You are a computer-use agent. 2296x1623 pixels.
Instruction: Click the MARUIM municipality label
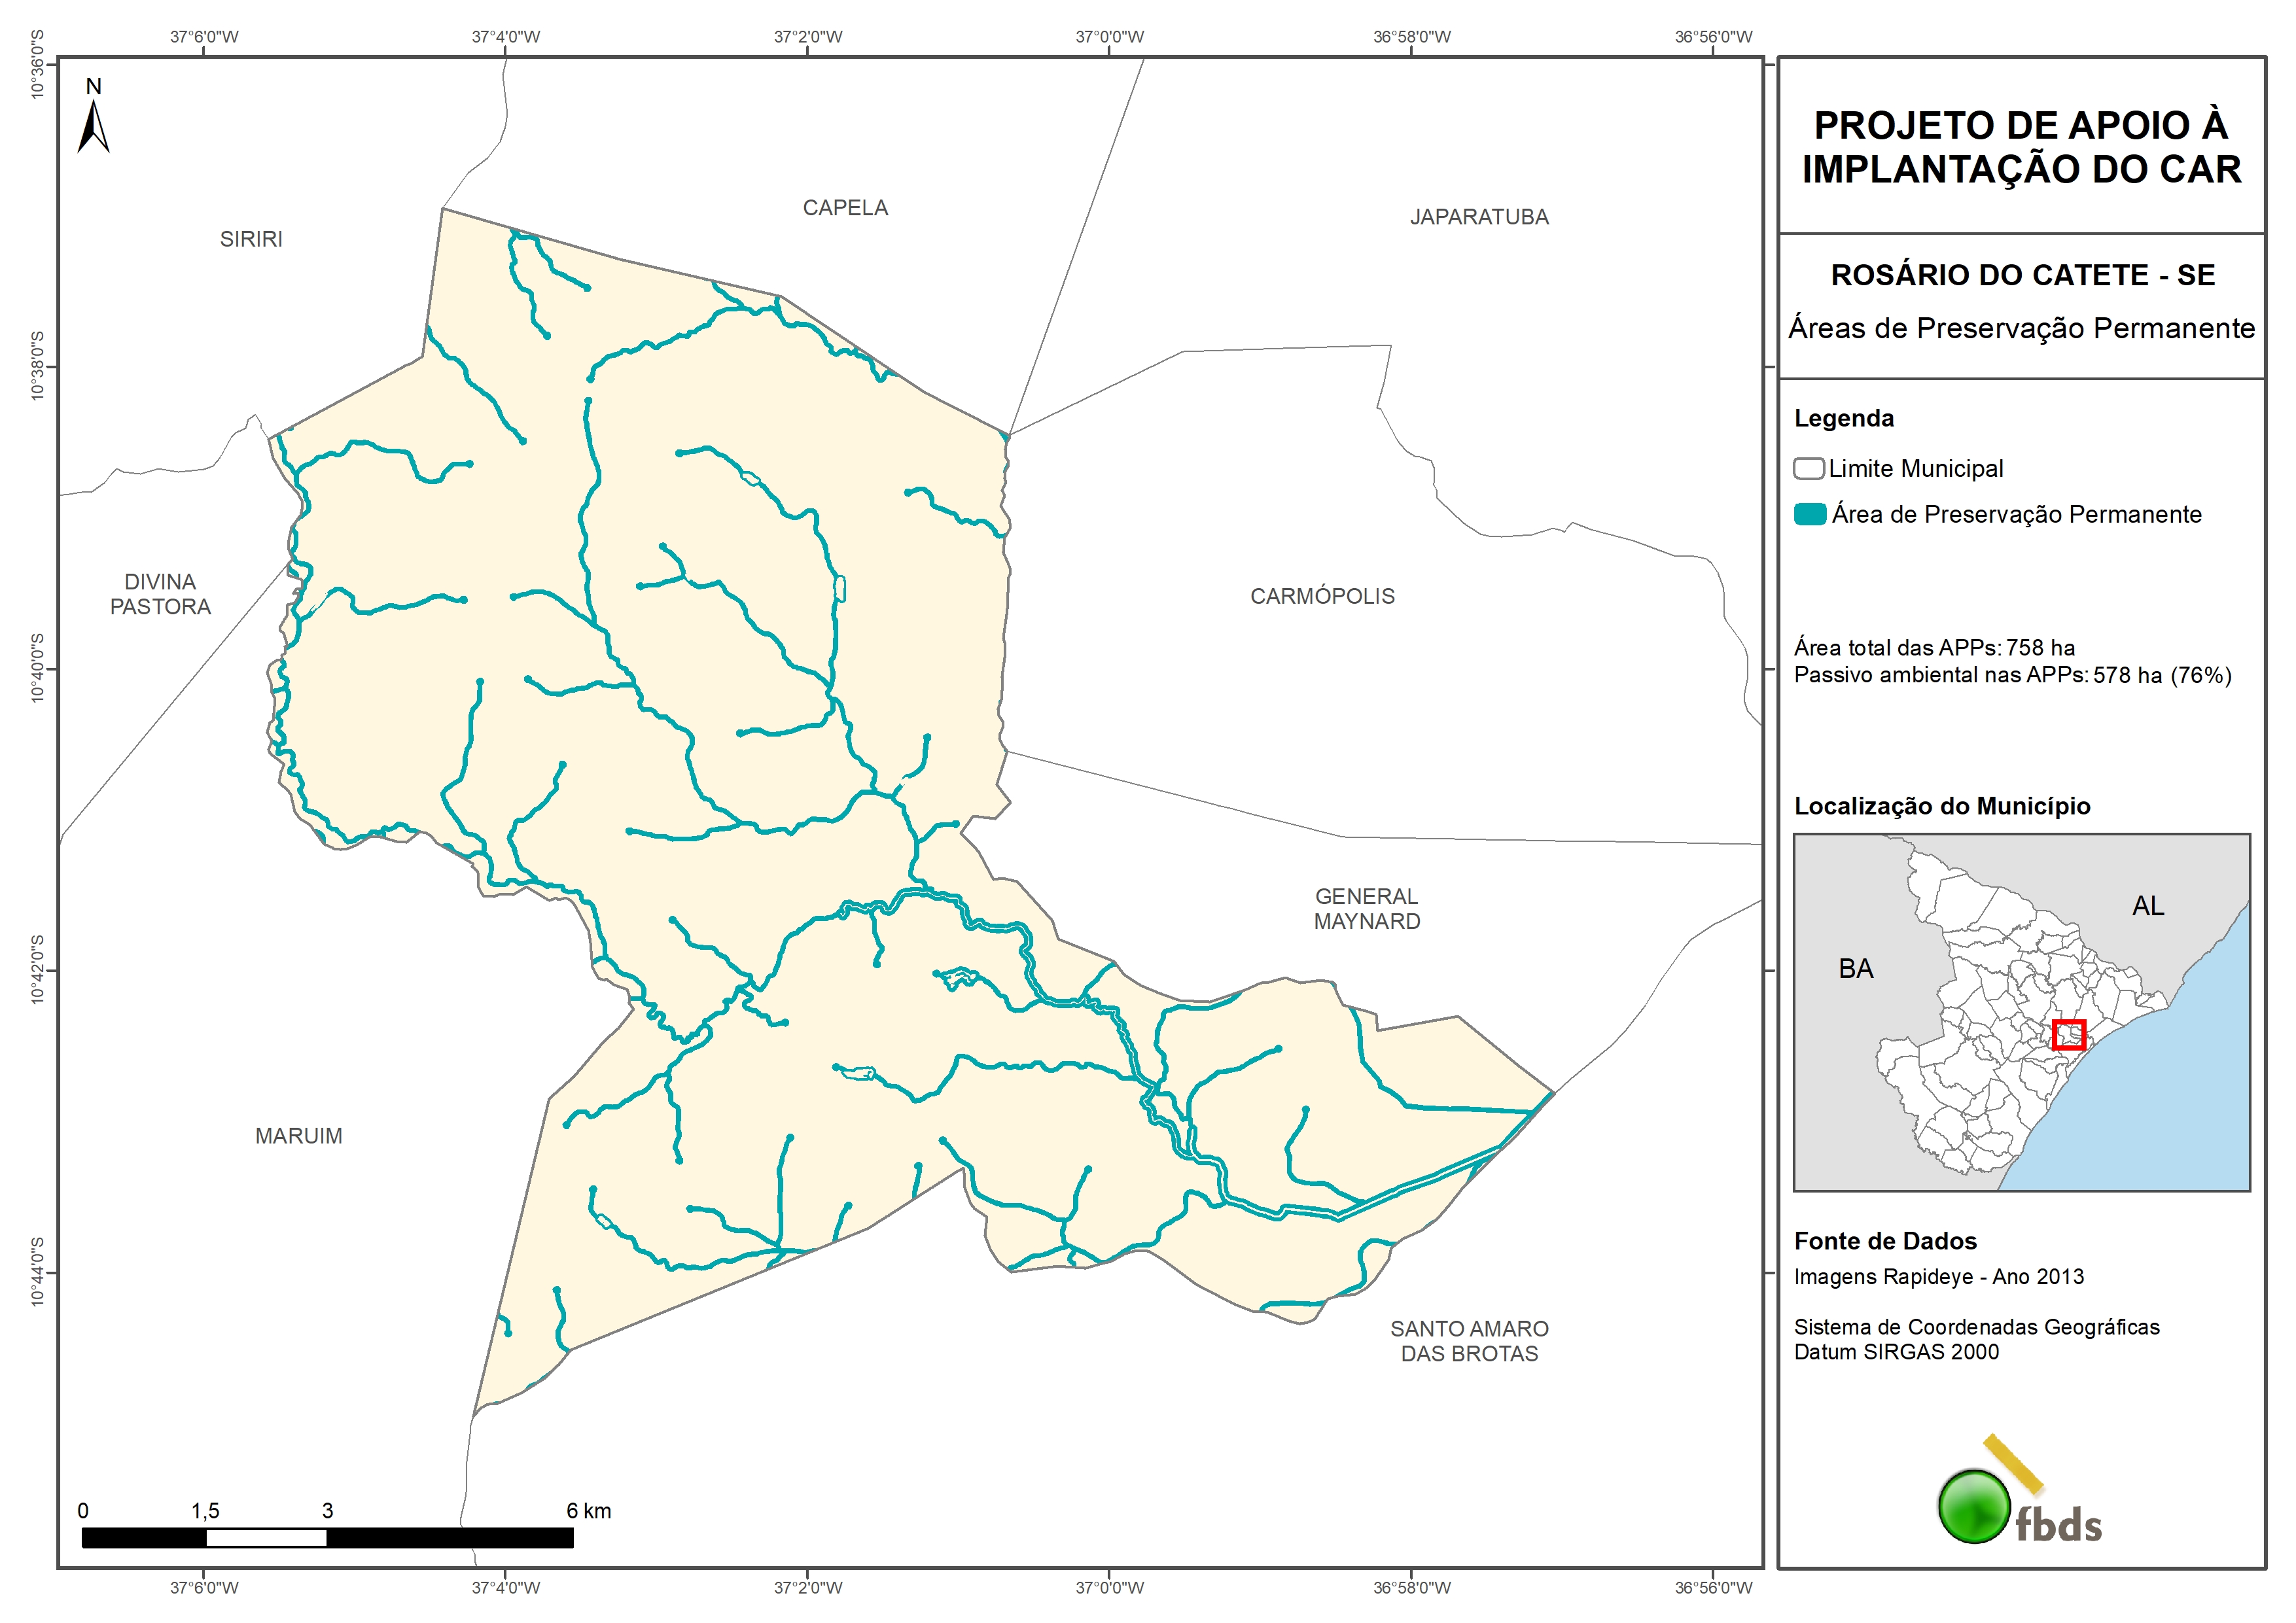(298, 1136)
